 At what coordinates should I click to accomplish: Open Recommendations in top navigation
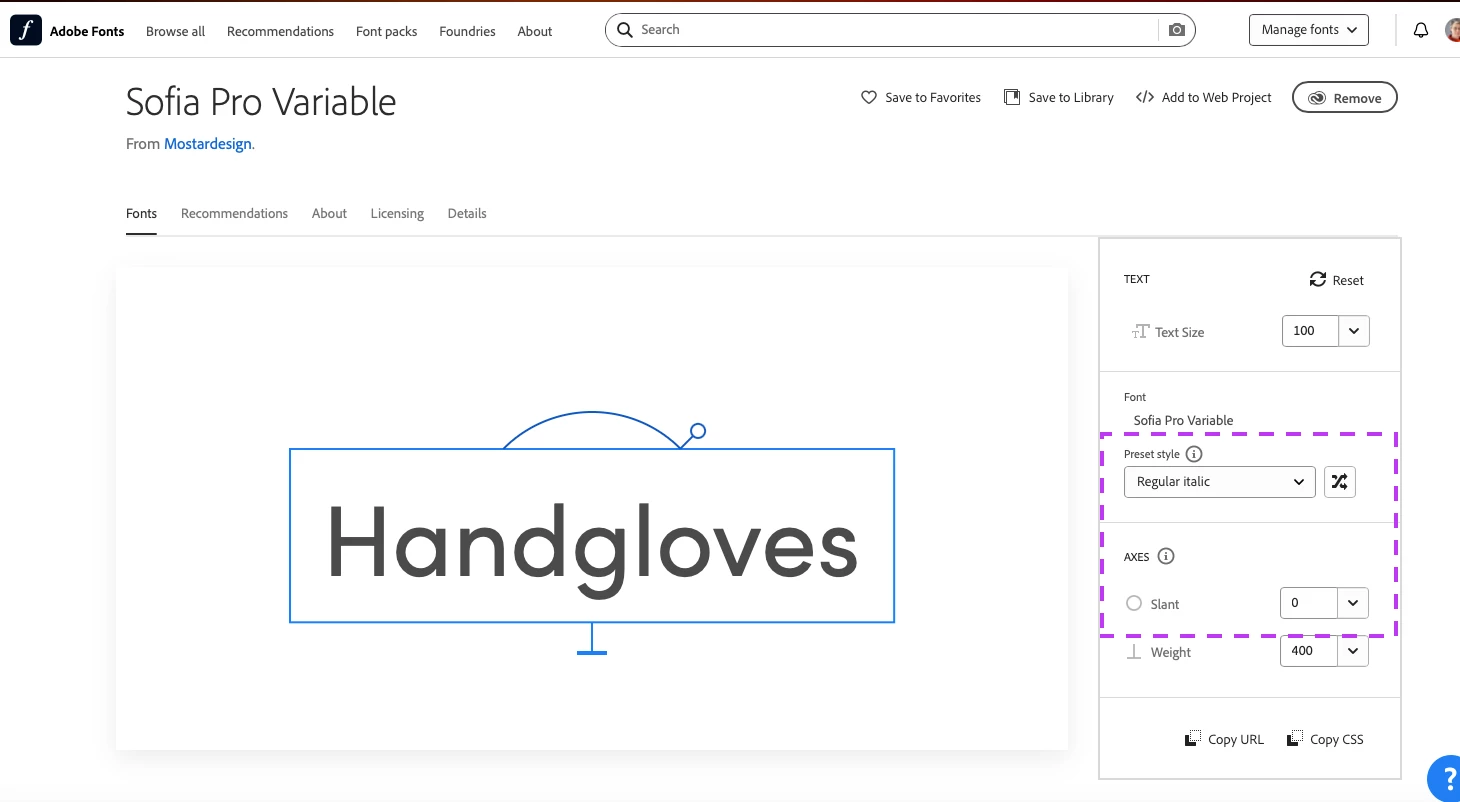pyautogui.click(x=280, y=31)
